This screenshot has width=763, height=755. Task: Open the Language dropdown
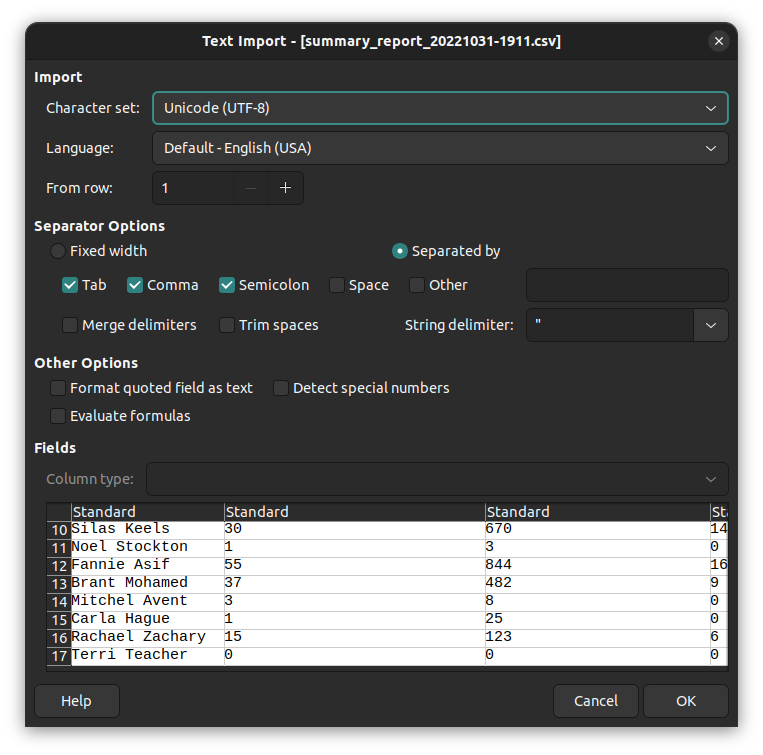(440, 148)
